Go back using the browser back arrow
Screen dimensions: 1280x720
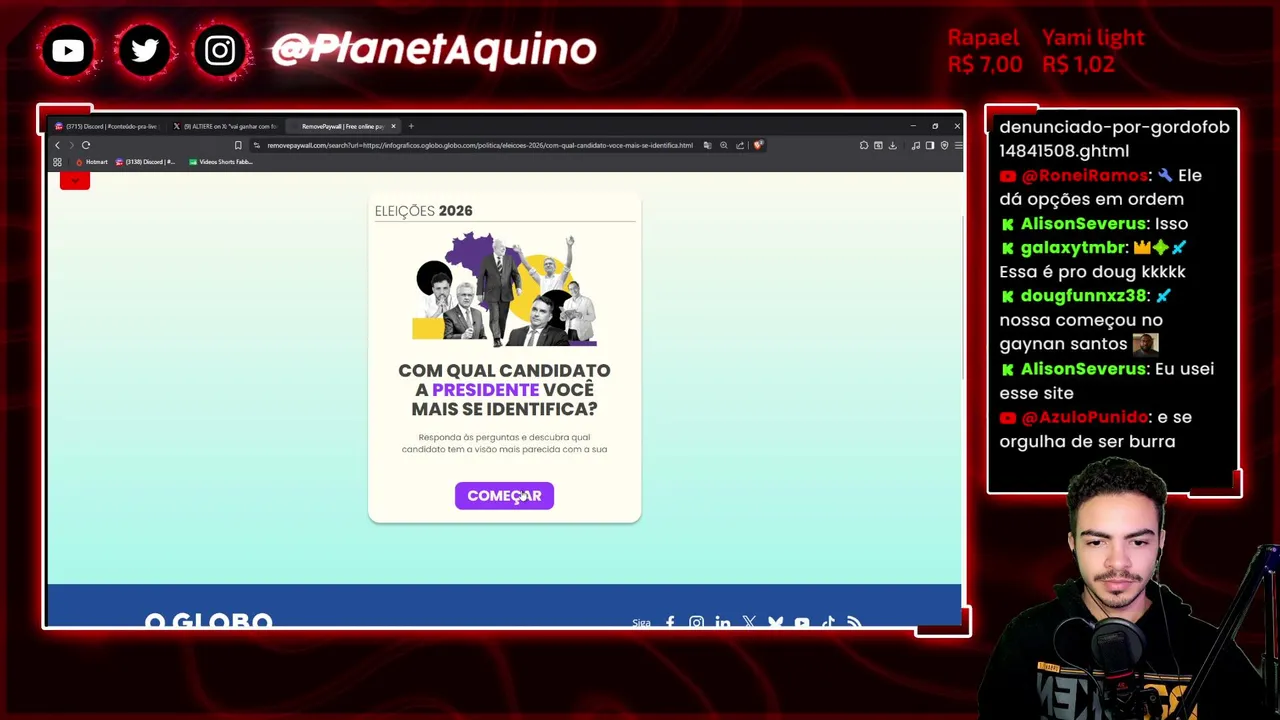[57, 145]
